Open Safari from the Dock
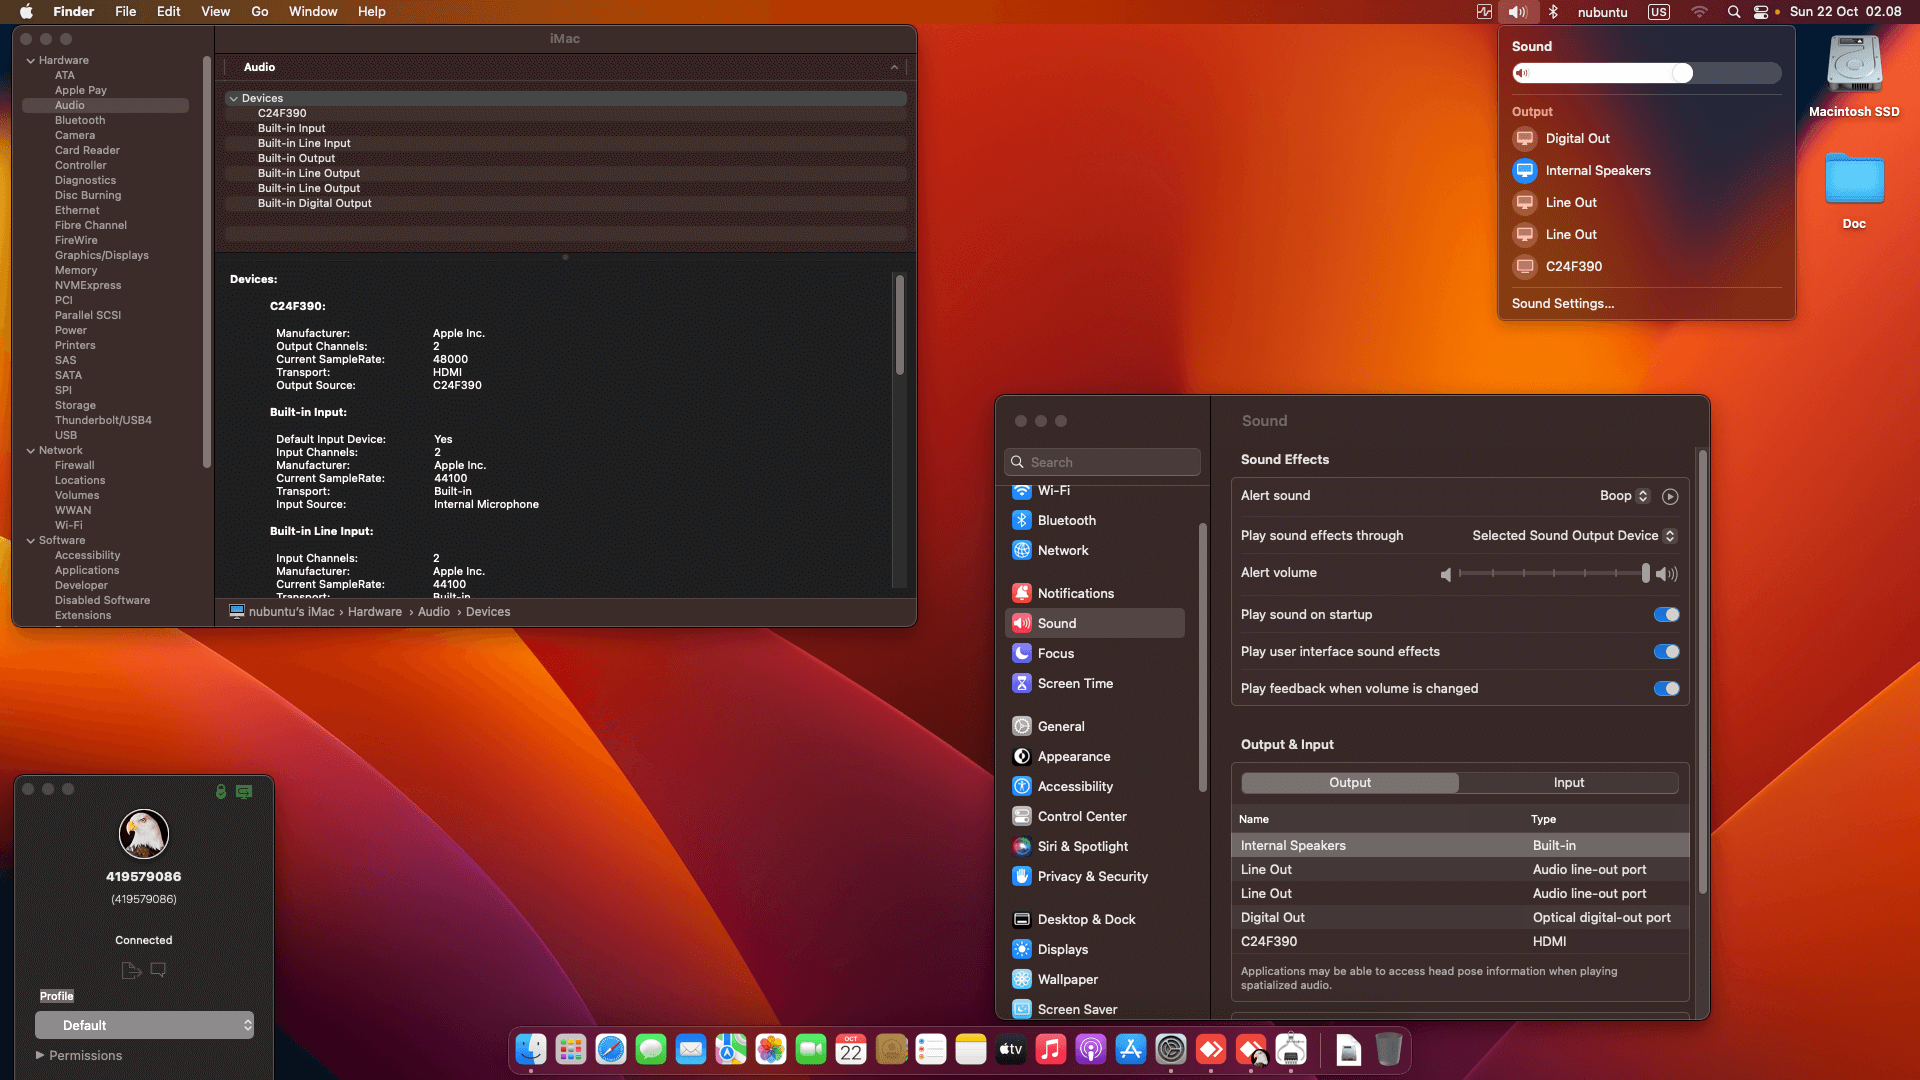This screenshot has height=1080, width=1920. click(611, 1049)
